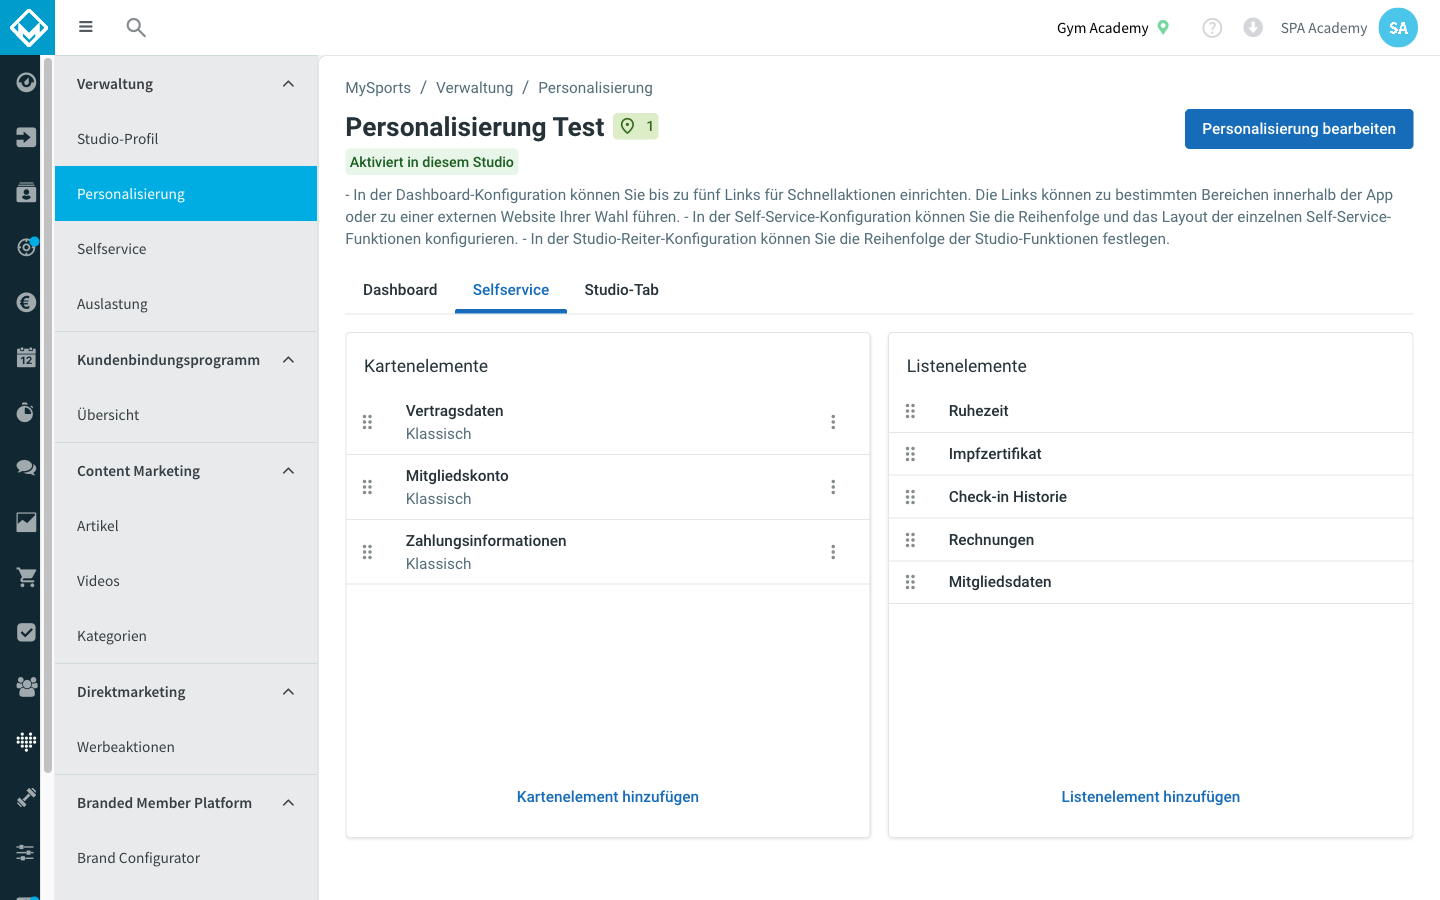The height and width of the screenshot is (900, 1440).
Task: Click the dotted heart icon in the sidebar
Action: (x=26, y=742)
